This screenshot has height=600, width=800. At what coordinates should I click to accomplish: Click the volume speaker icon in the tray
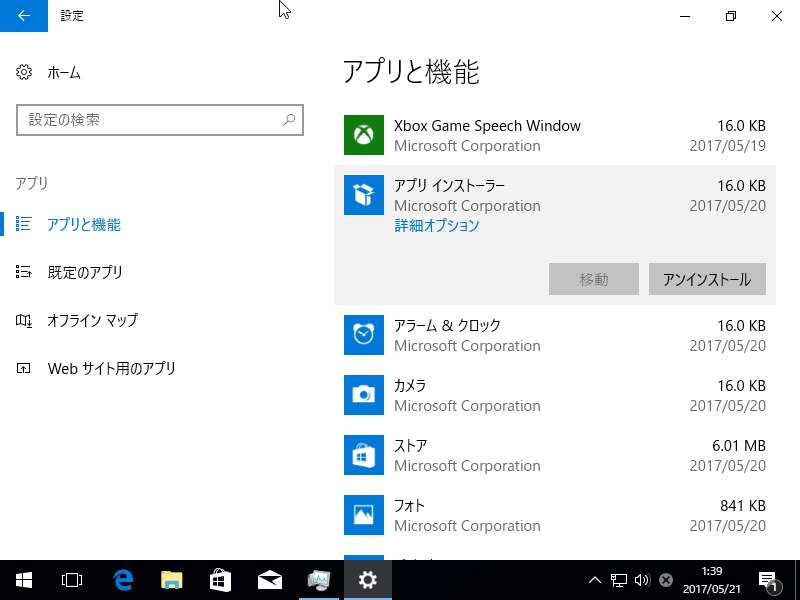click(642, 580)
